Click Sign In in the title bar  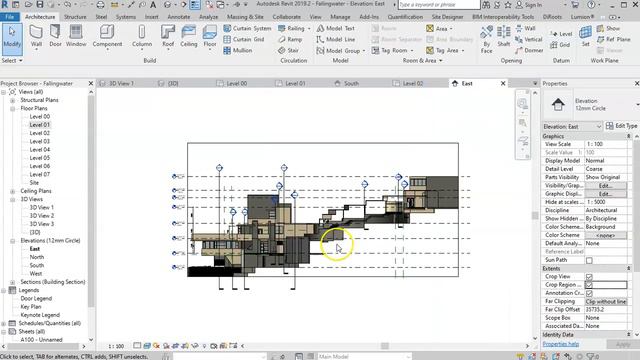pos(529,5)
